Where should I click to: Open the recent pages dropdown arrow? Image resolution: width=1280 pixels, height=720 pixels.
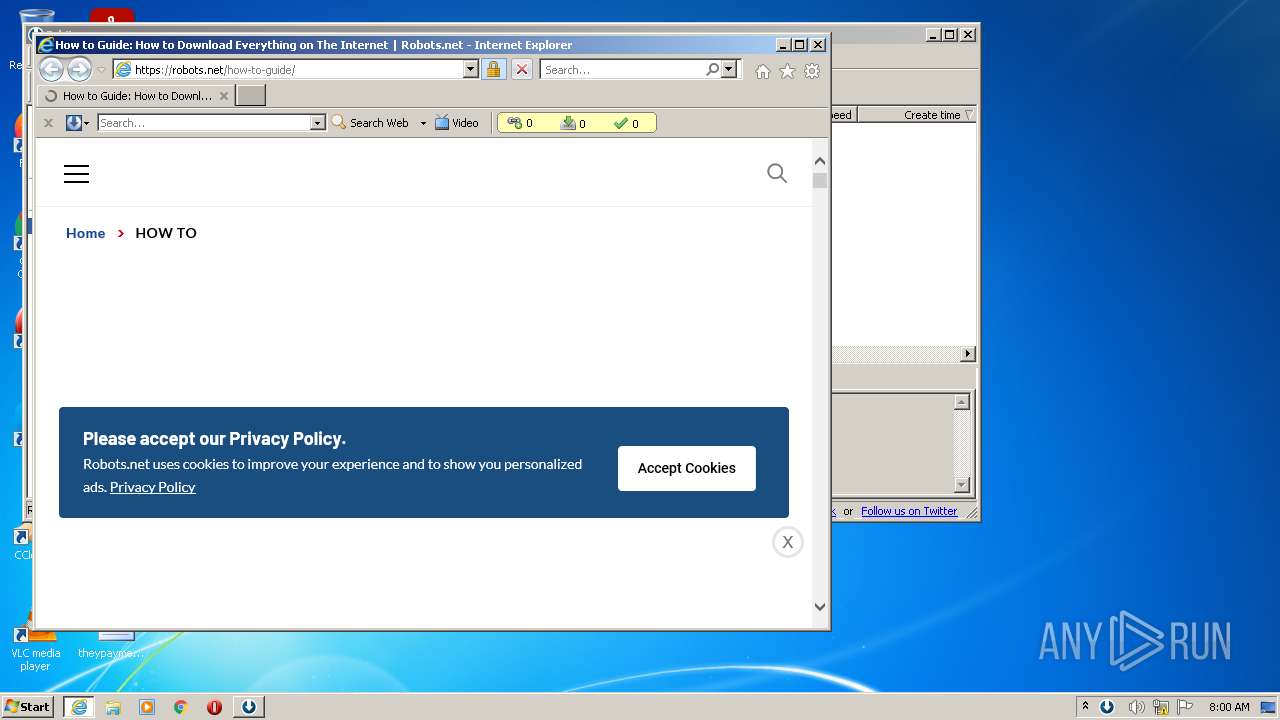point(101,70)
